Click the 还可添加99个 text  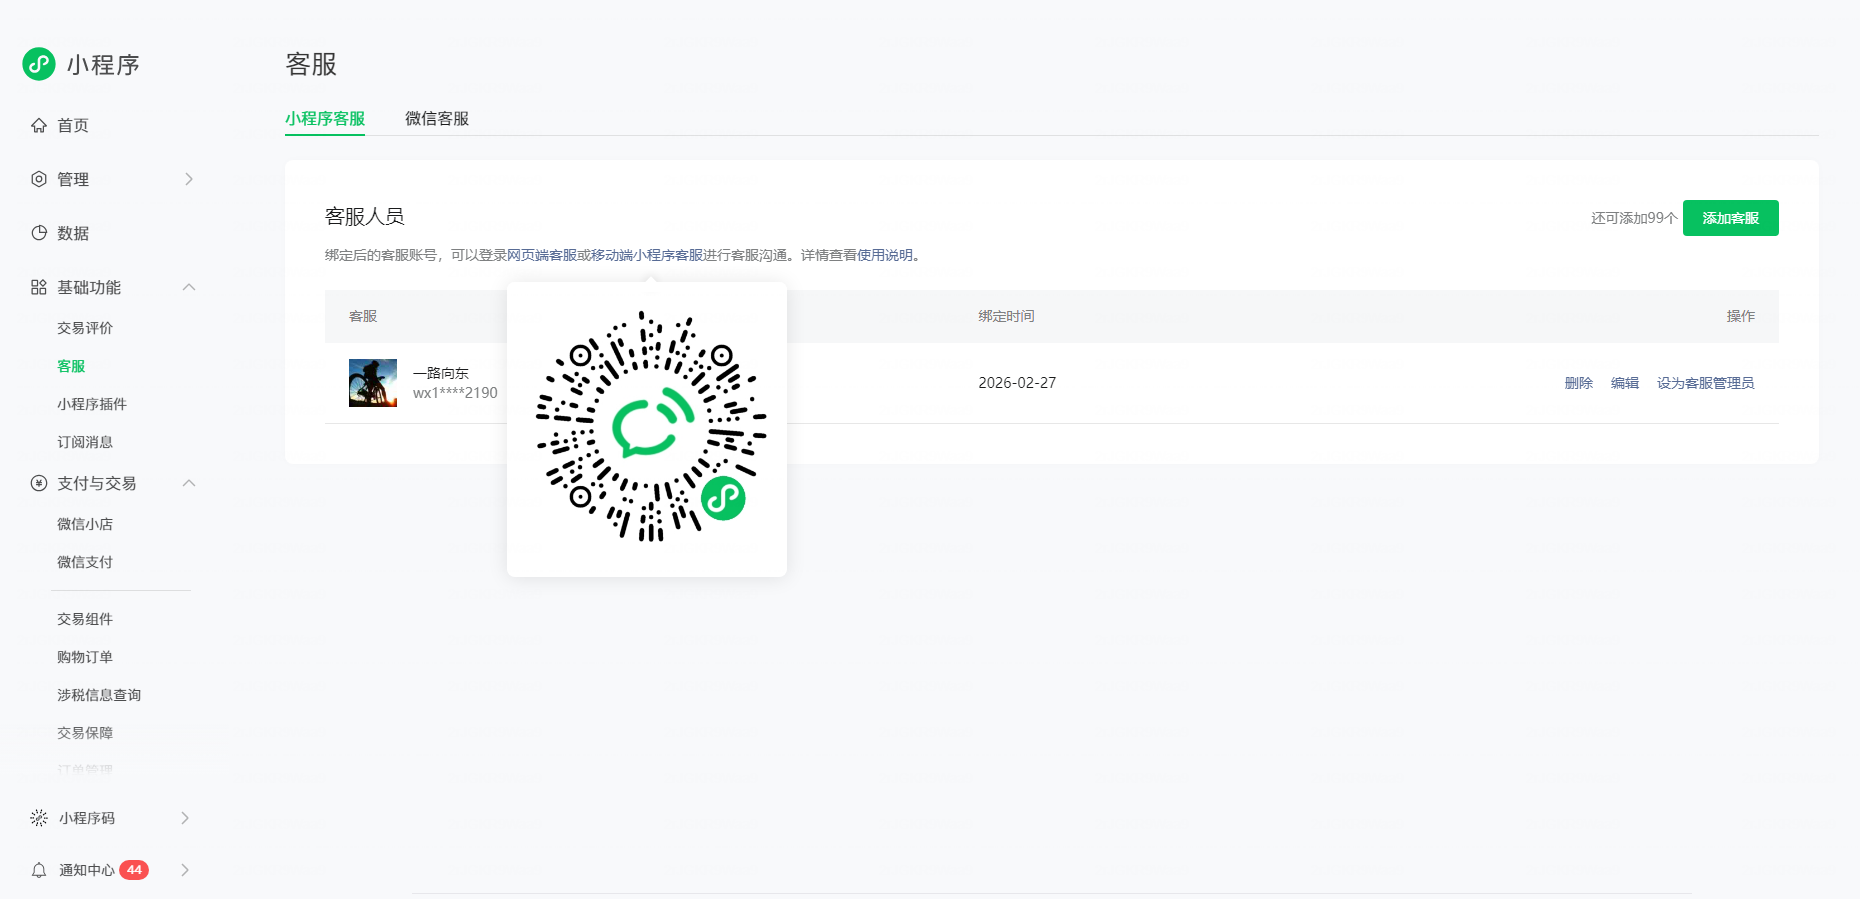pos(1634,218)
